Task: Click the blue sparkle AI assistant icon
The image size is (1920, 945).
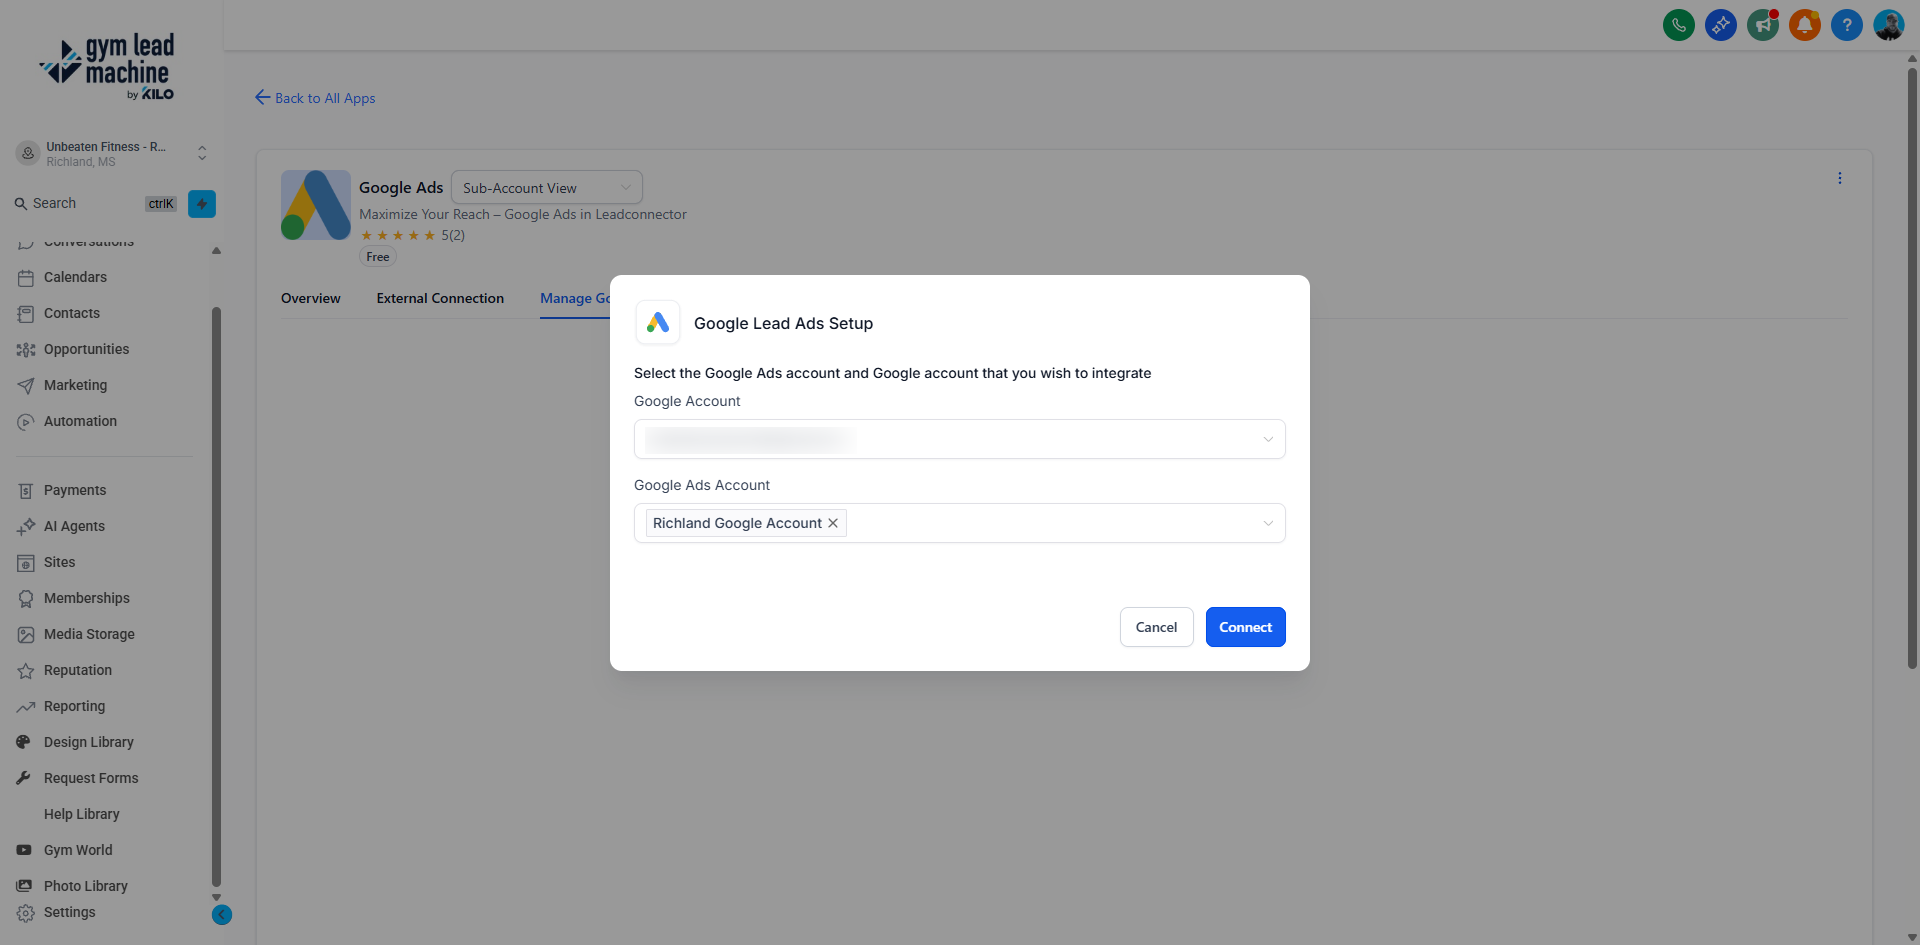Action: coord(1721,25)
